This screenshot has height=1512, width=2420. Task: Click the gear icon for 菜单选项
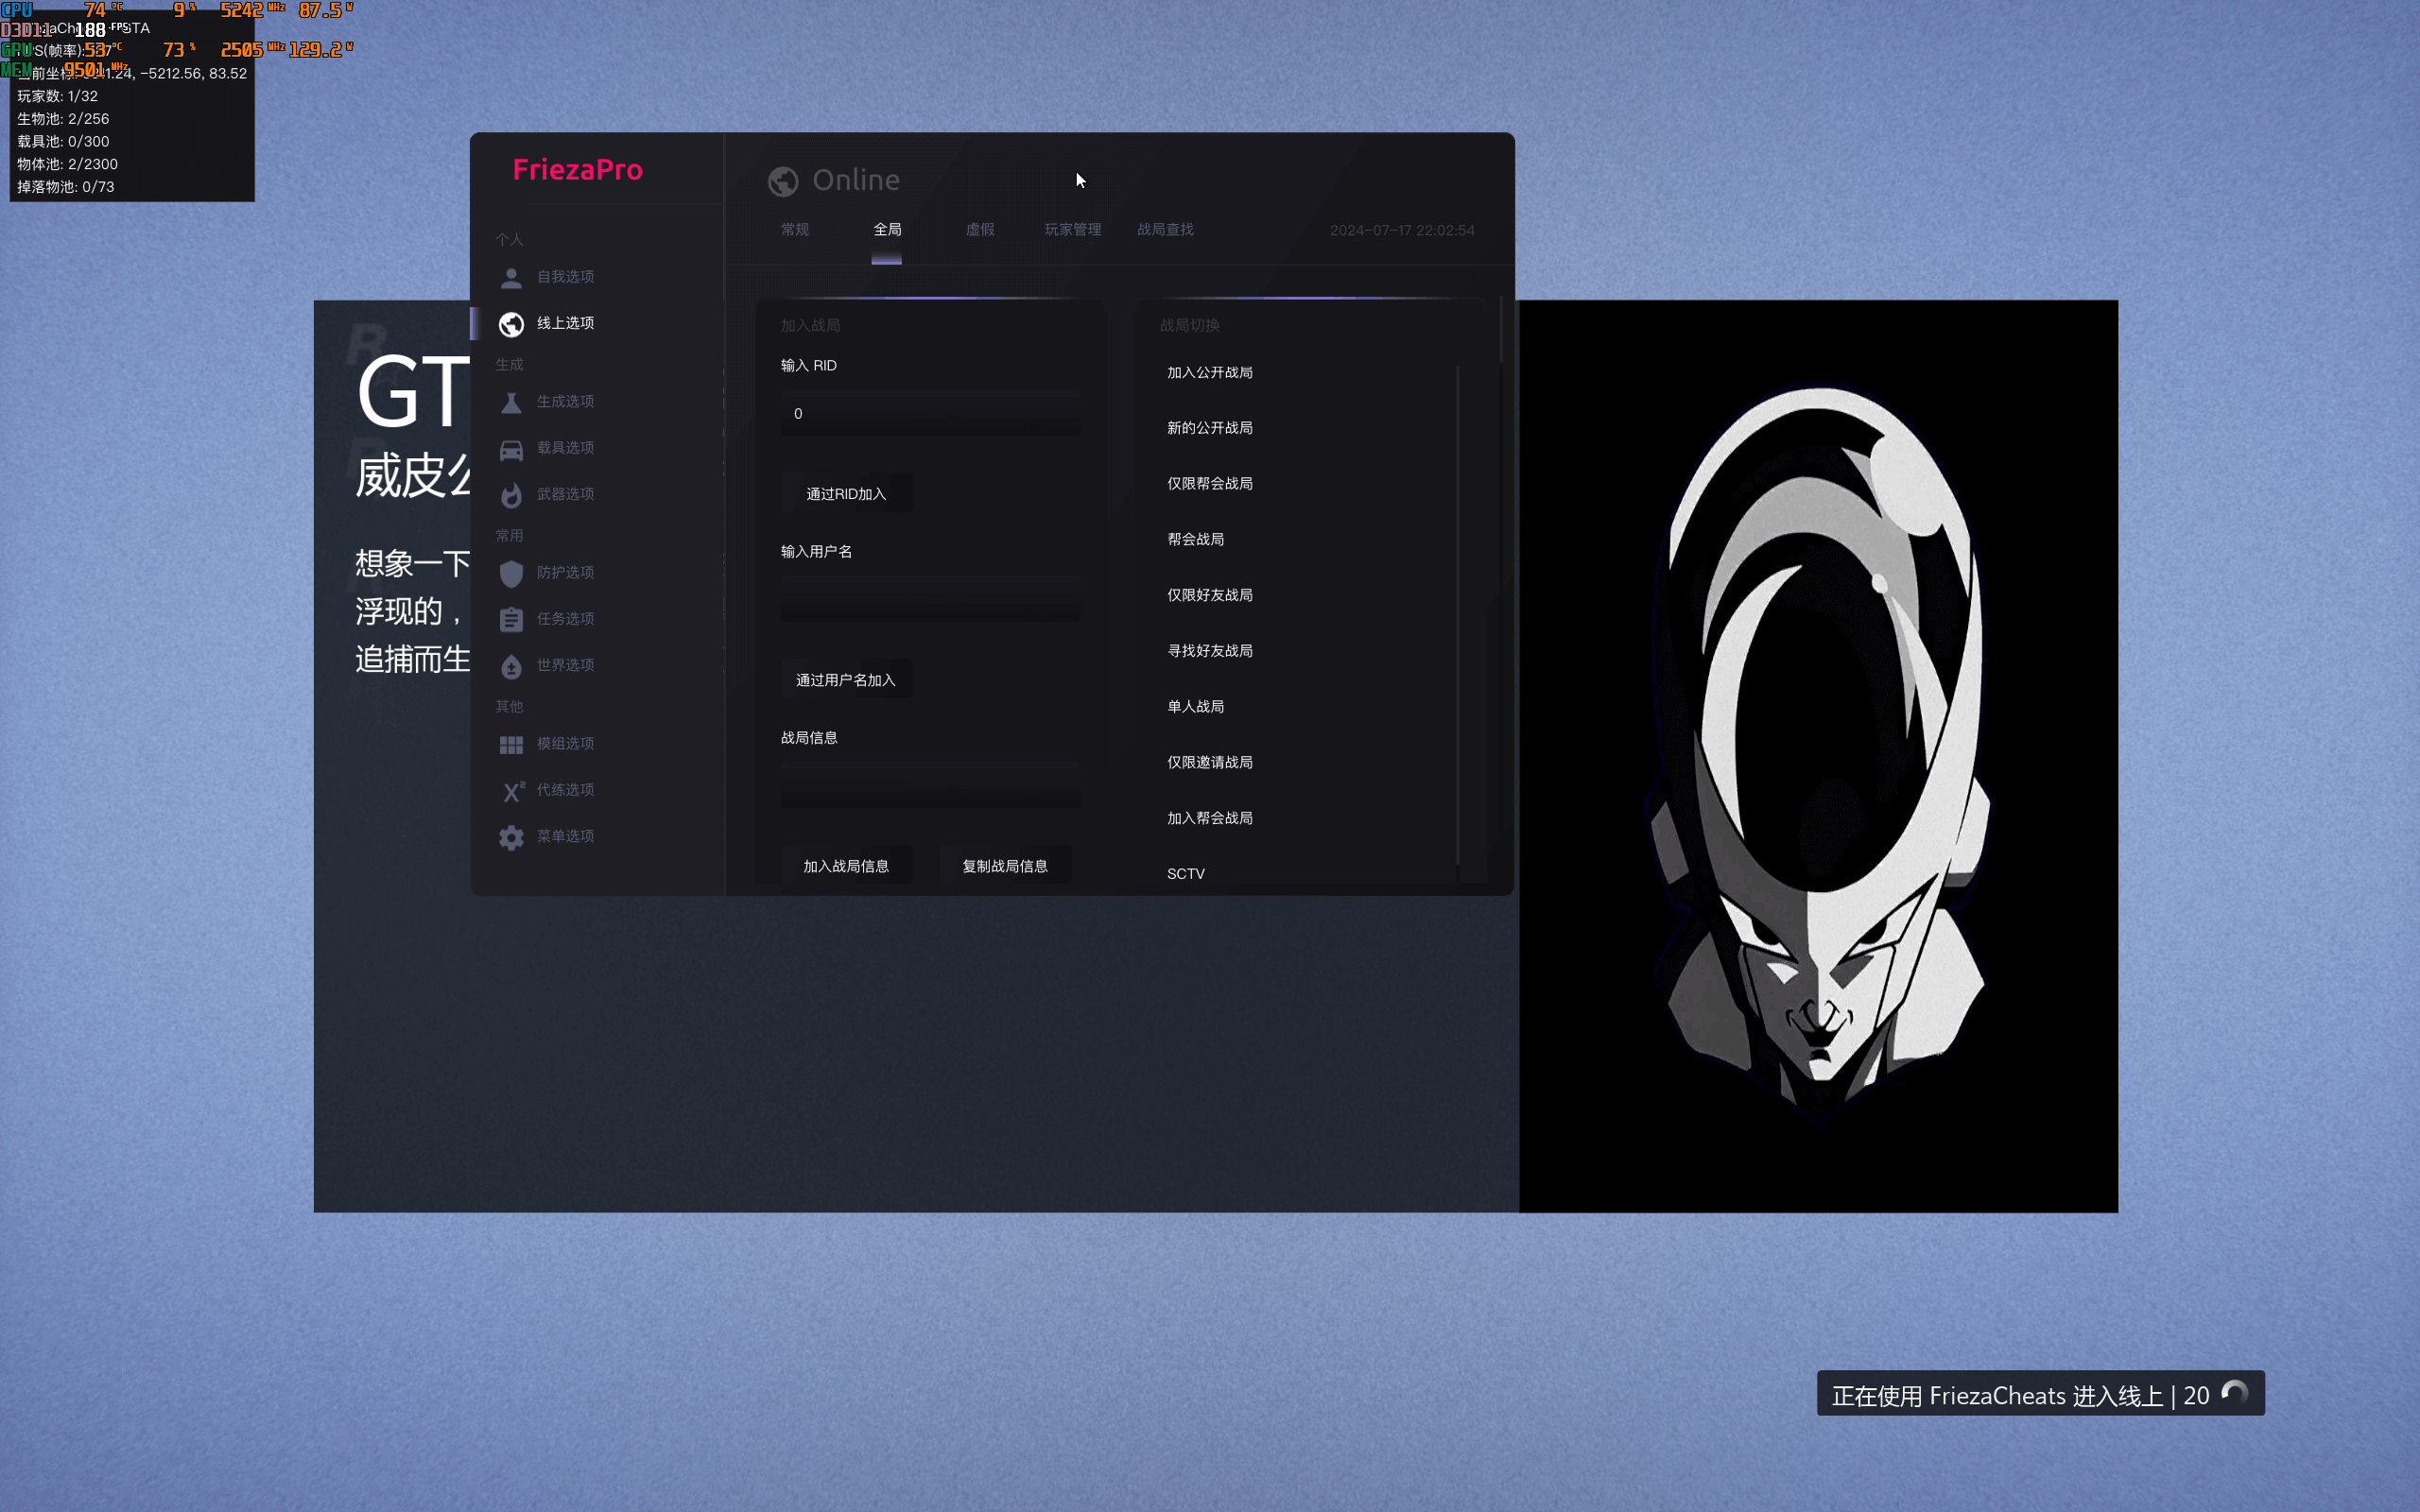pyautogui.click(x=511, y=837)
